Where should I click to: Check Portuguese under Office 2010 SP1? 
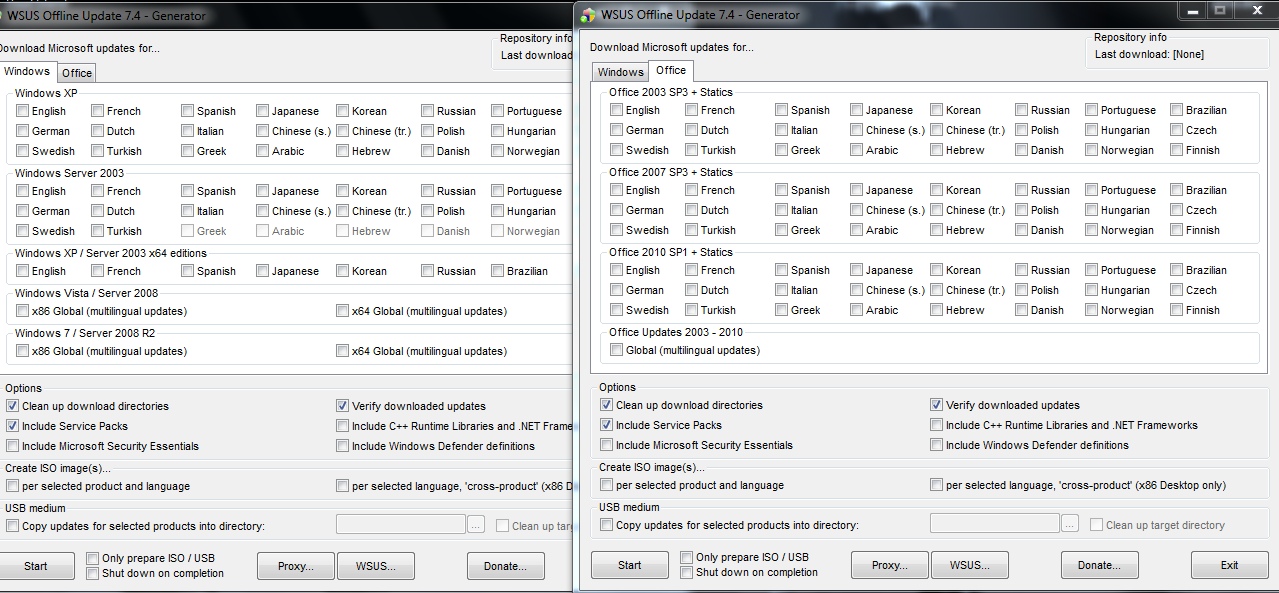click(x=1092, y=270)
